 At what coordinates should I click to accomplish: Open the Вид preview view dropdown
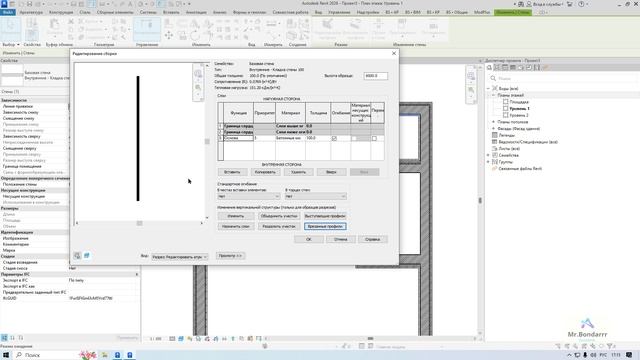(180, 257)
